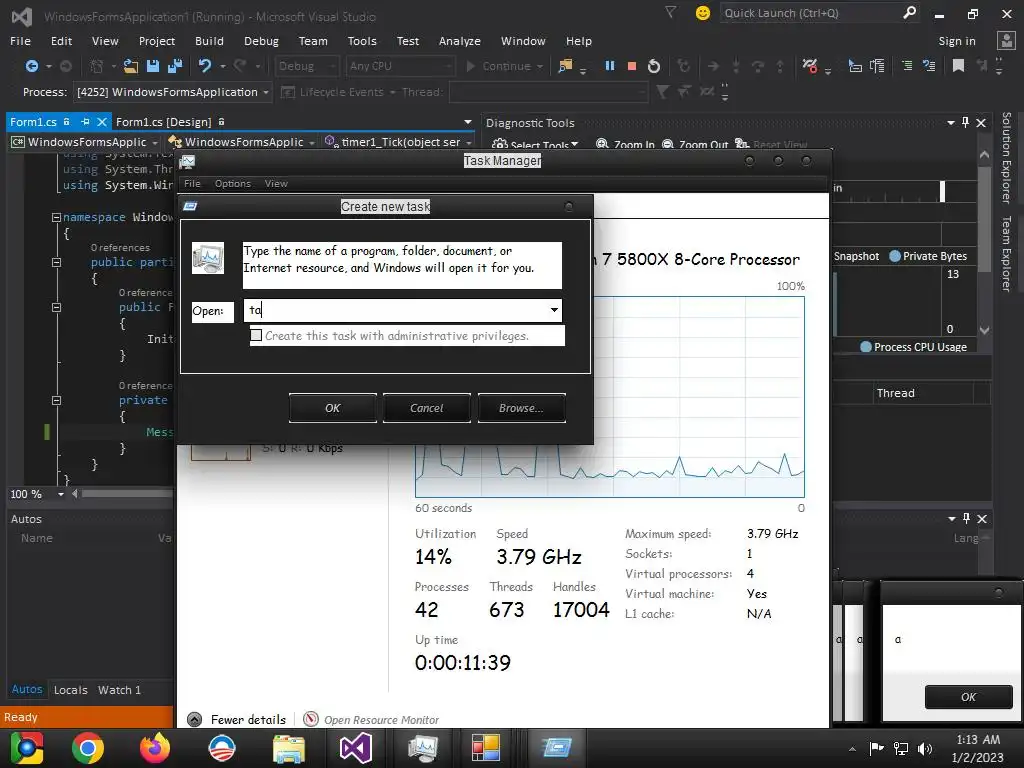Stop debugging with the red square
The height and width of the screenshot is (768, 1024).
coord(632,66)
